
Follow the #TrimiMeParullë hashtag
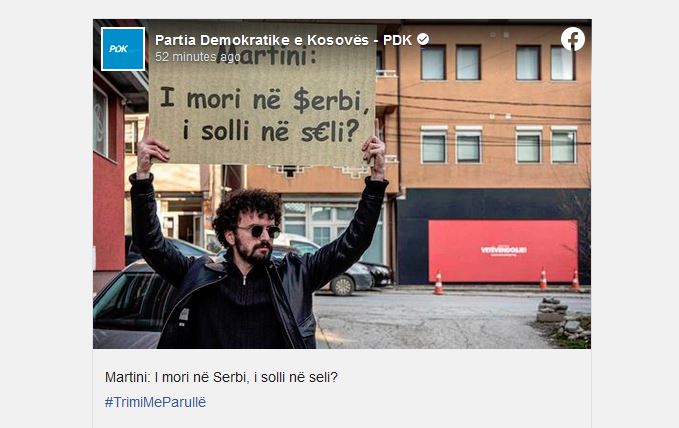pyautogui.click(x=155, y=402)
